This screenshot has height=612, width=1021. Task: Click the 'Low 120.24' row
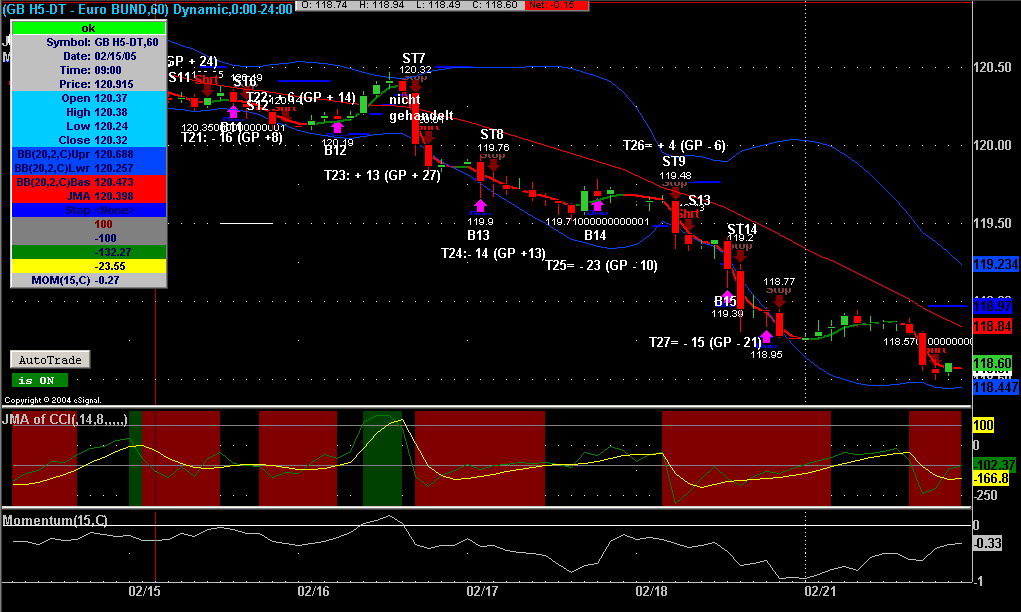(x=89, y=126)
